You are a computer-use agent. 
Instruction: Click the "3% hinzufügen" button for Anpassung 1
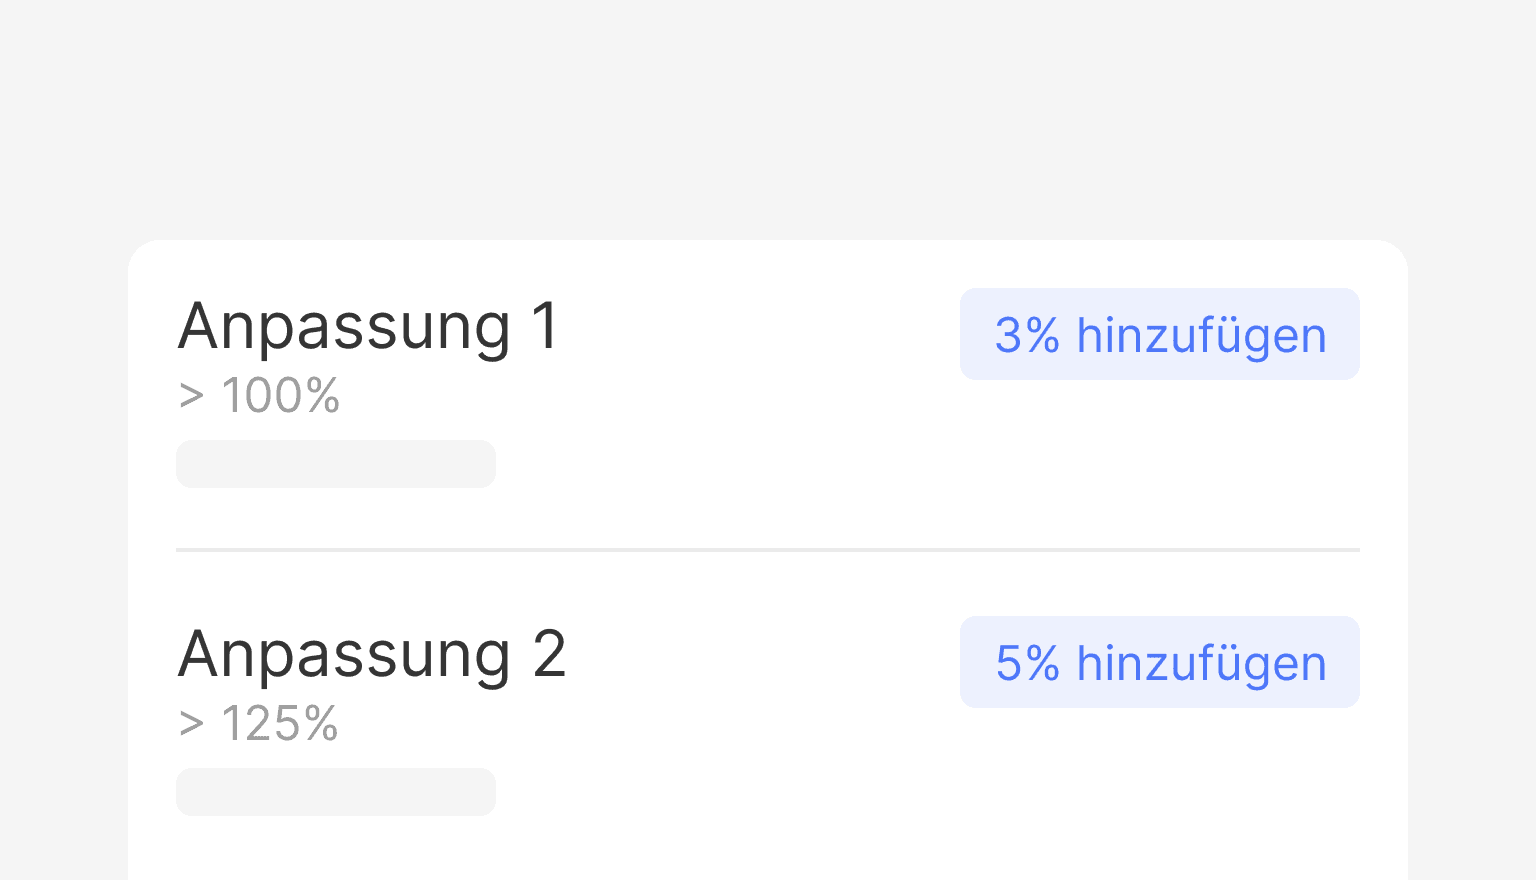[1159, 334]
